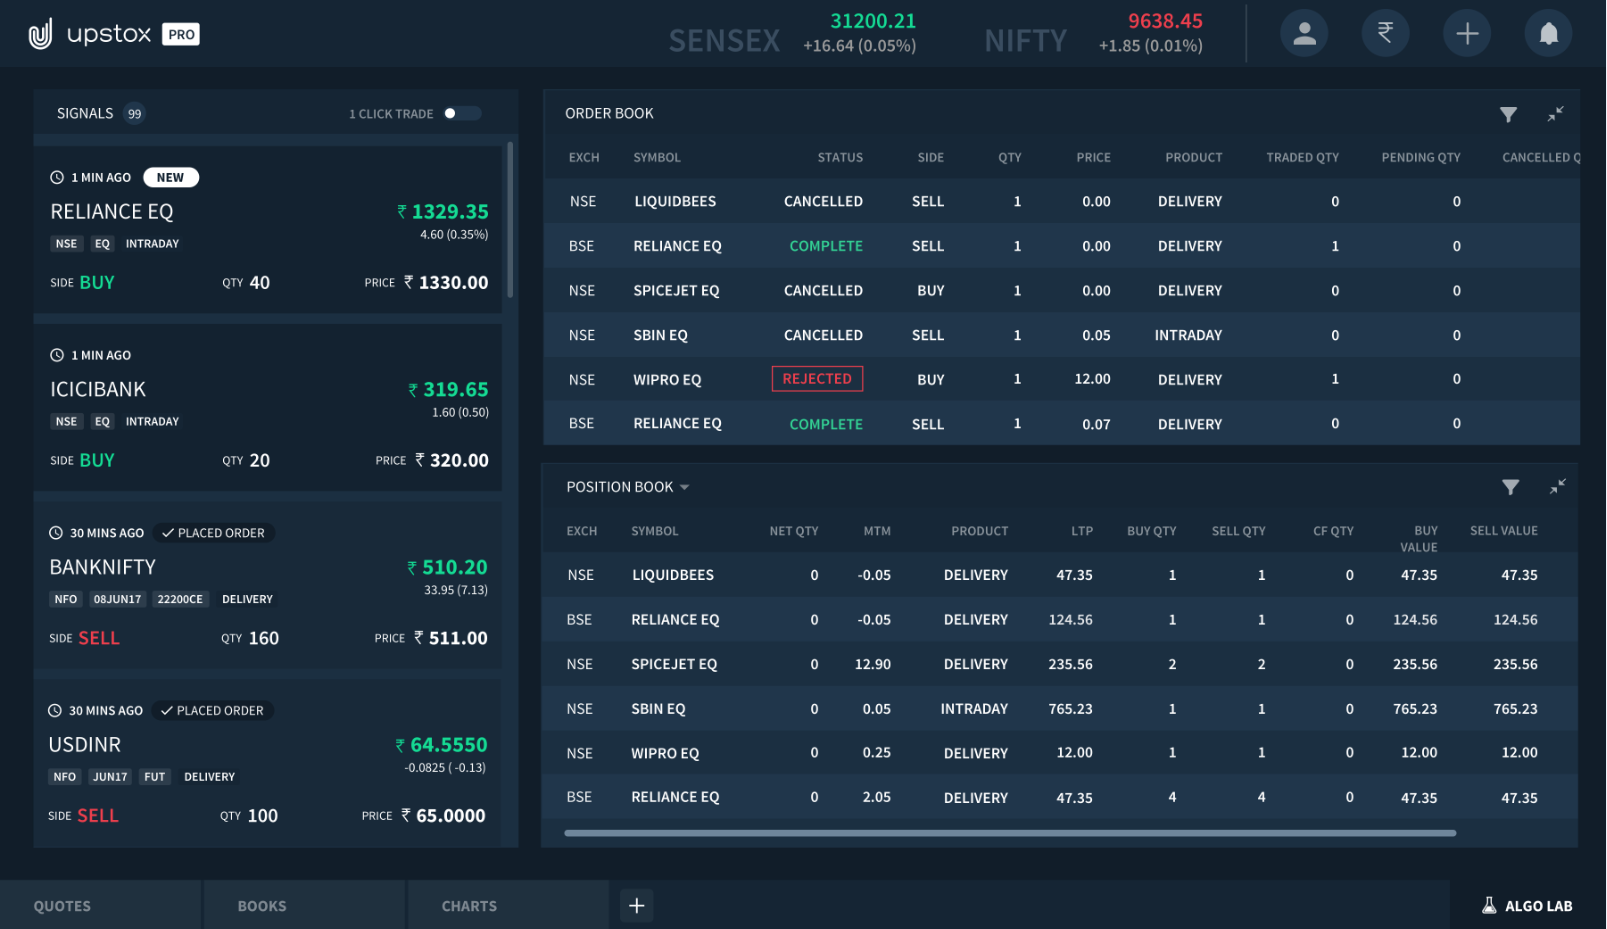The image size is (1607, 929).
Task: Expand the Position Book dropdown
Action: click(x=685, y=487)
